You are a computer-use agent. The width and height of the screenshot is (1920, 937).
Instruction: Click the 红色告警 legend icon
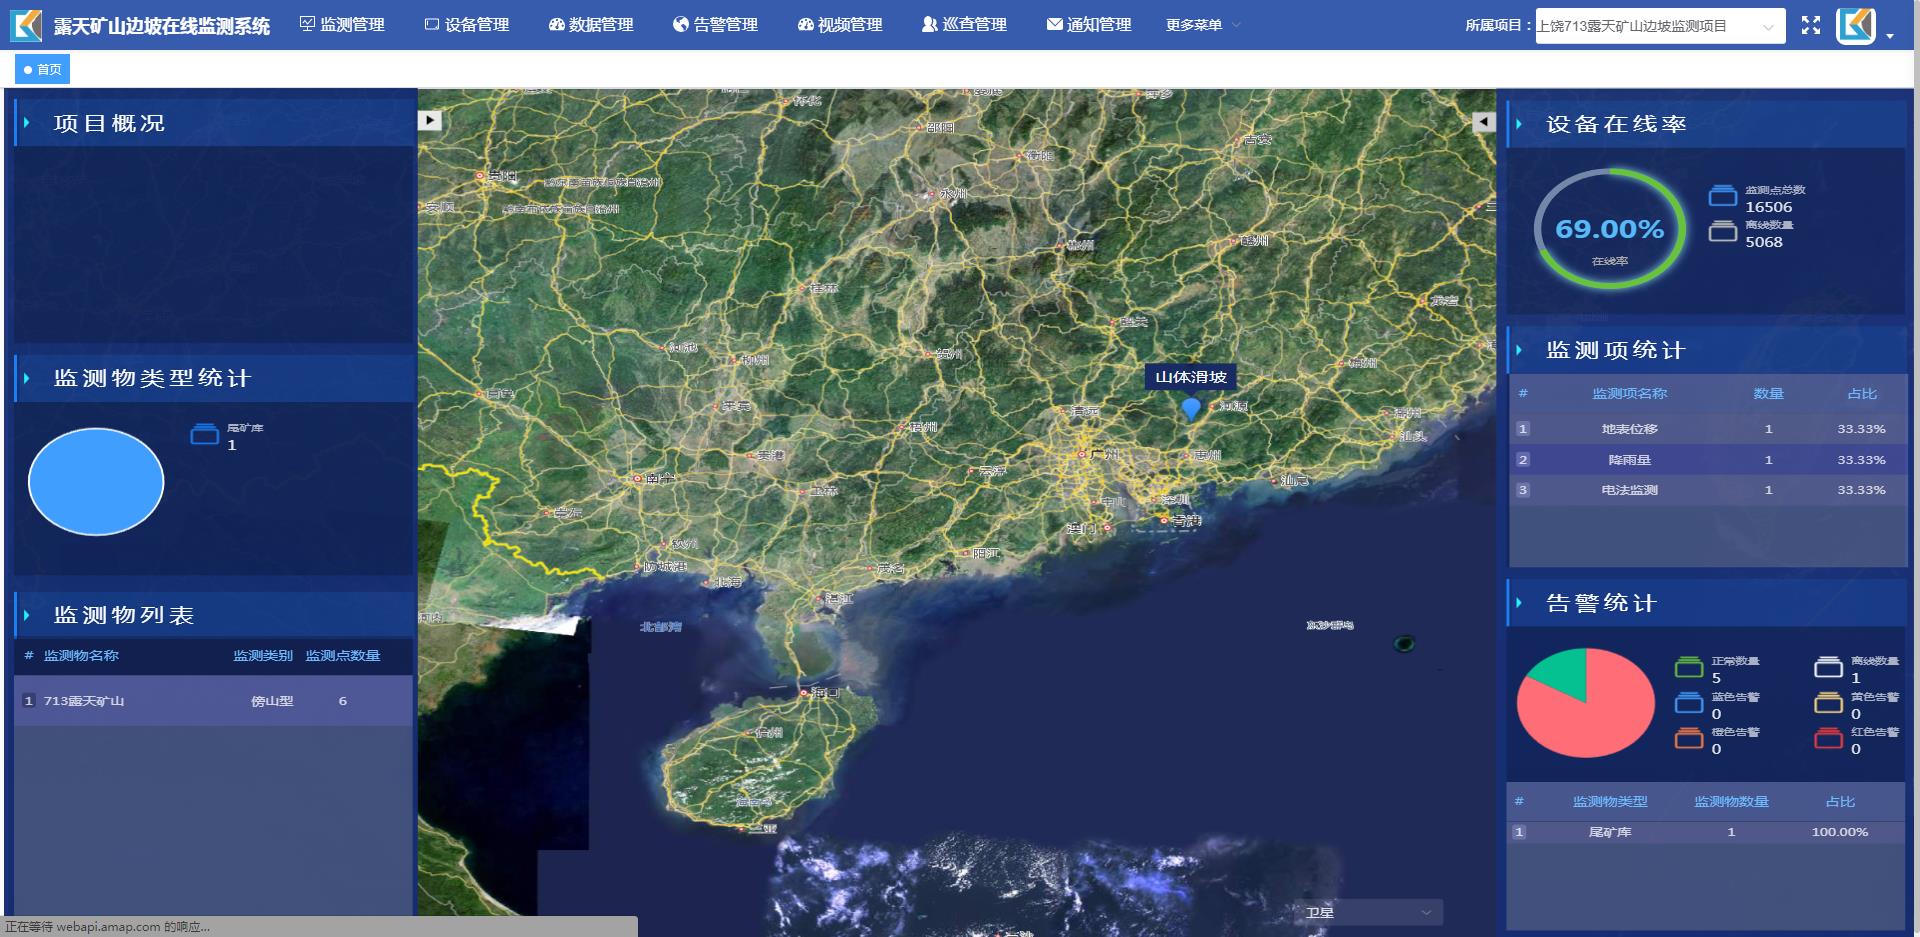(1829, 739)
